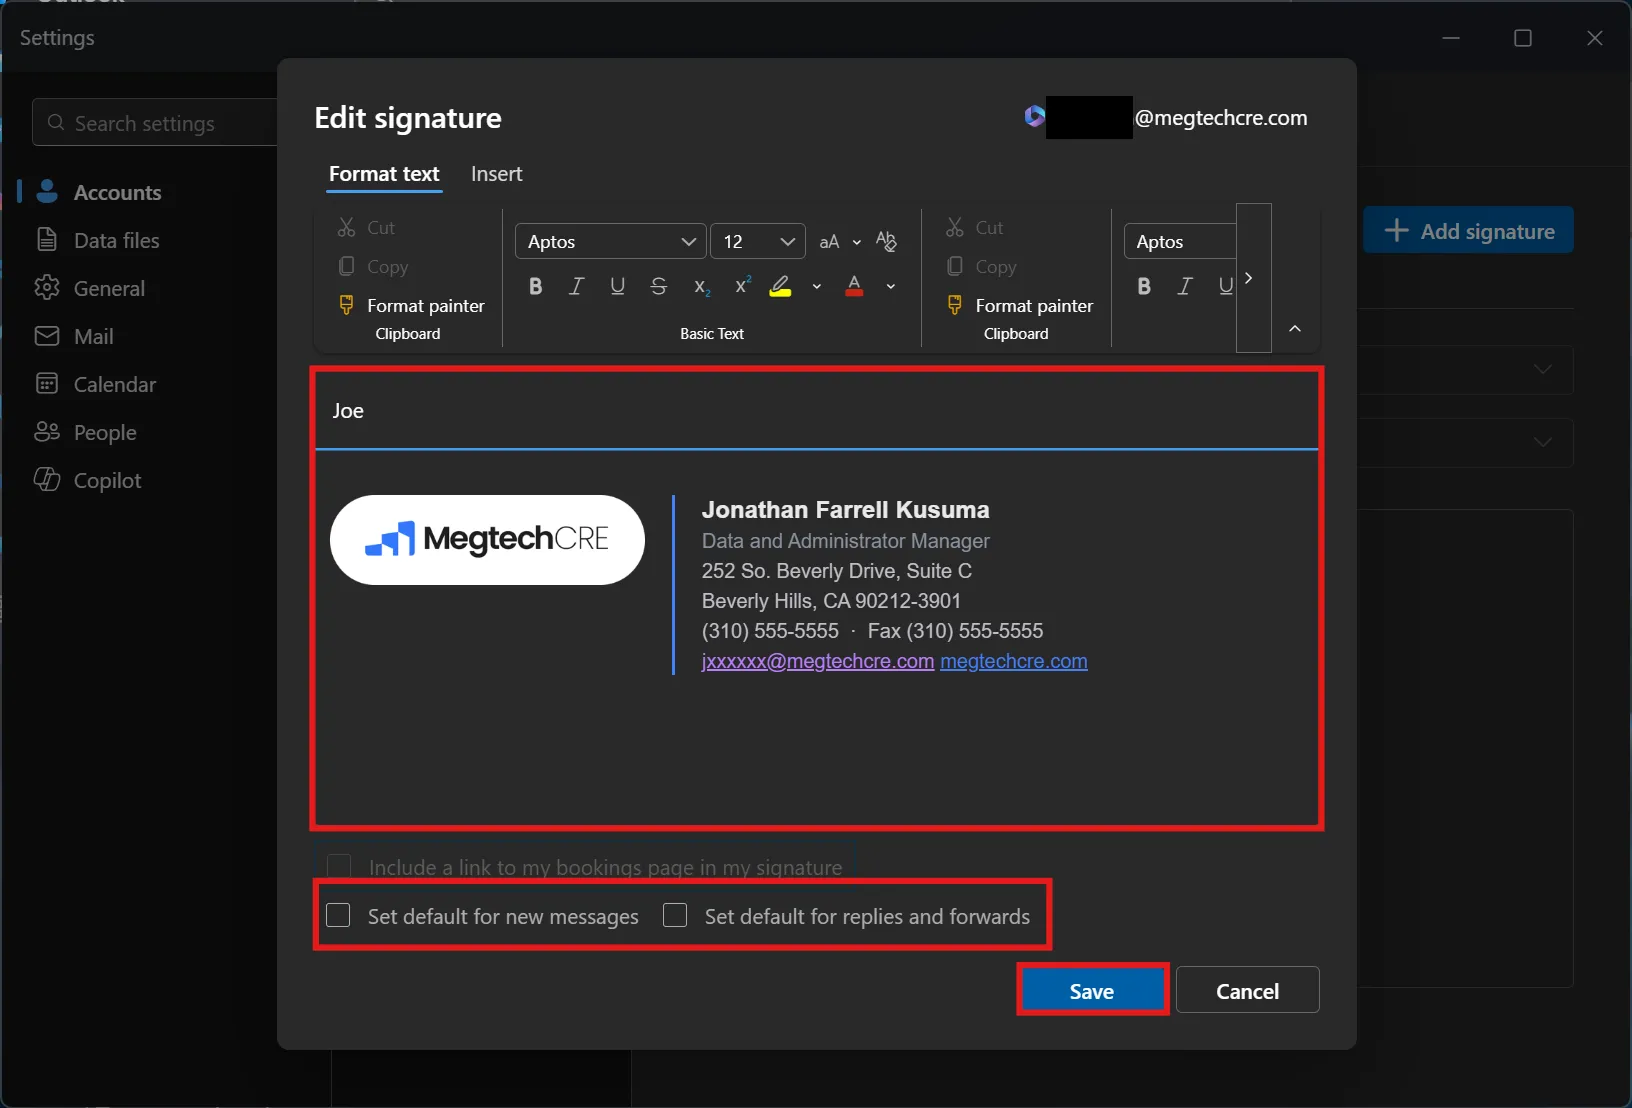This screenshot has width=1632, height=1108.
Task: Click the jxxxxxx@megtechcre.com email link
Action: [x=818, y=661]
